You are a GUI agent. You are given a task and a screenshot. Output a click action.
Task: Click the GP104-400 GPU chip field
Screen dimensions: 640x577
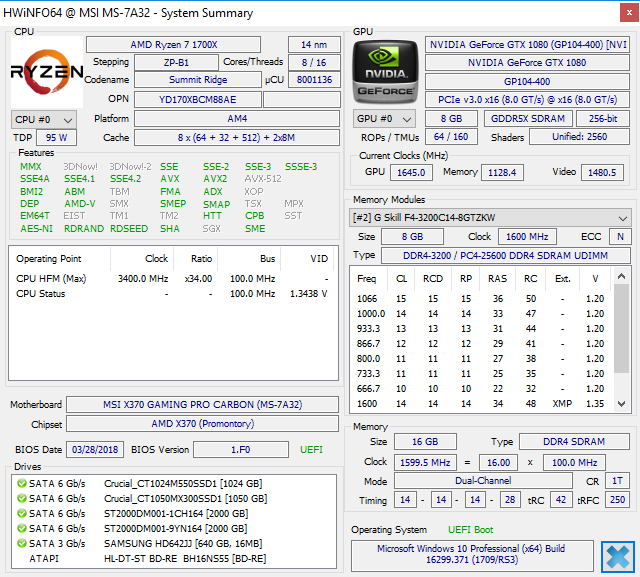pyautogui.click(x=527, y=82)
